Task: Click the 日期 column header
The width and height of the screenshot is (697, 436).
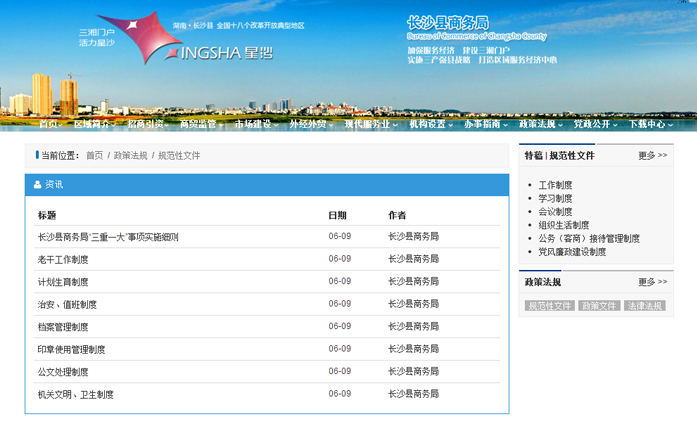Action: [x=337, y=216]
